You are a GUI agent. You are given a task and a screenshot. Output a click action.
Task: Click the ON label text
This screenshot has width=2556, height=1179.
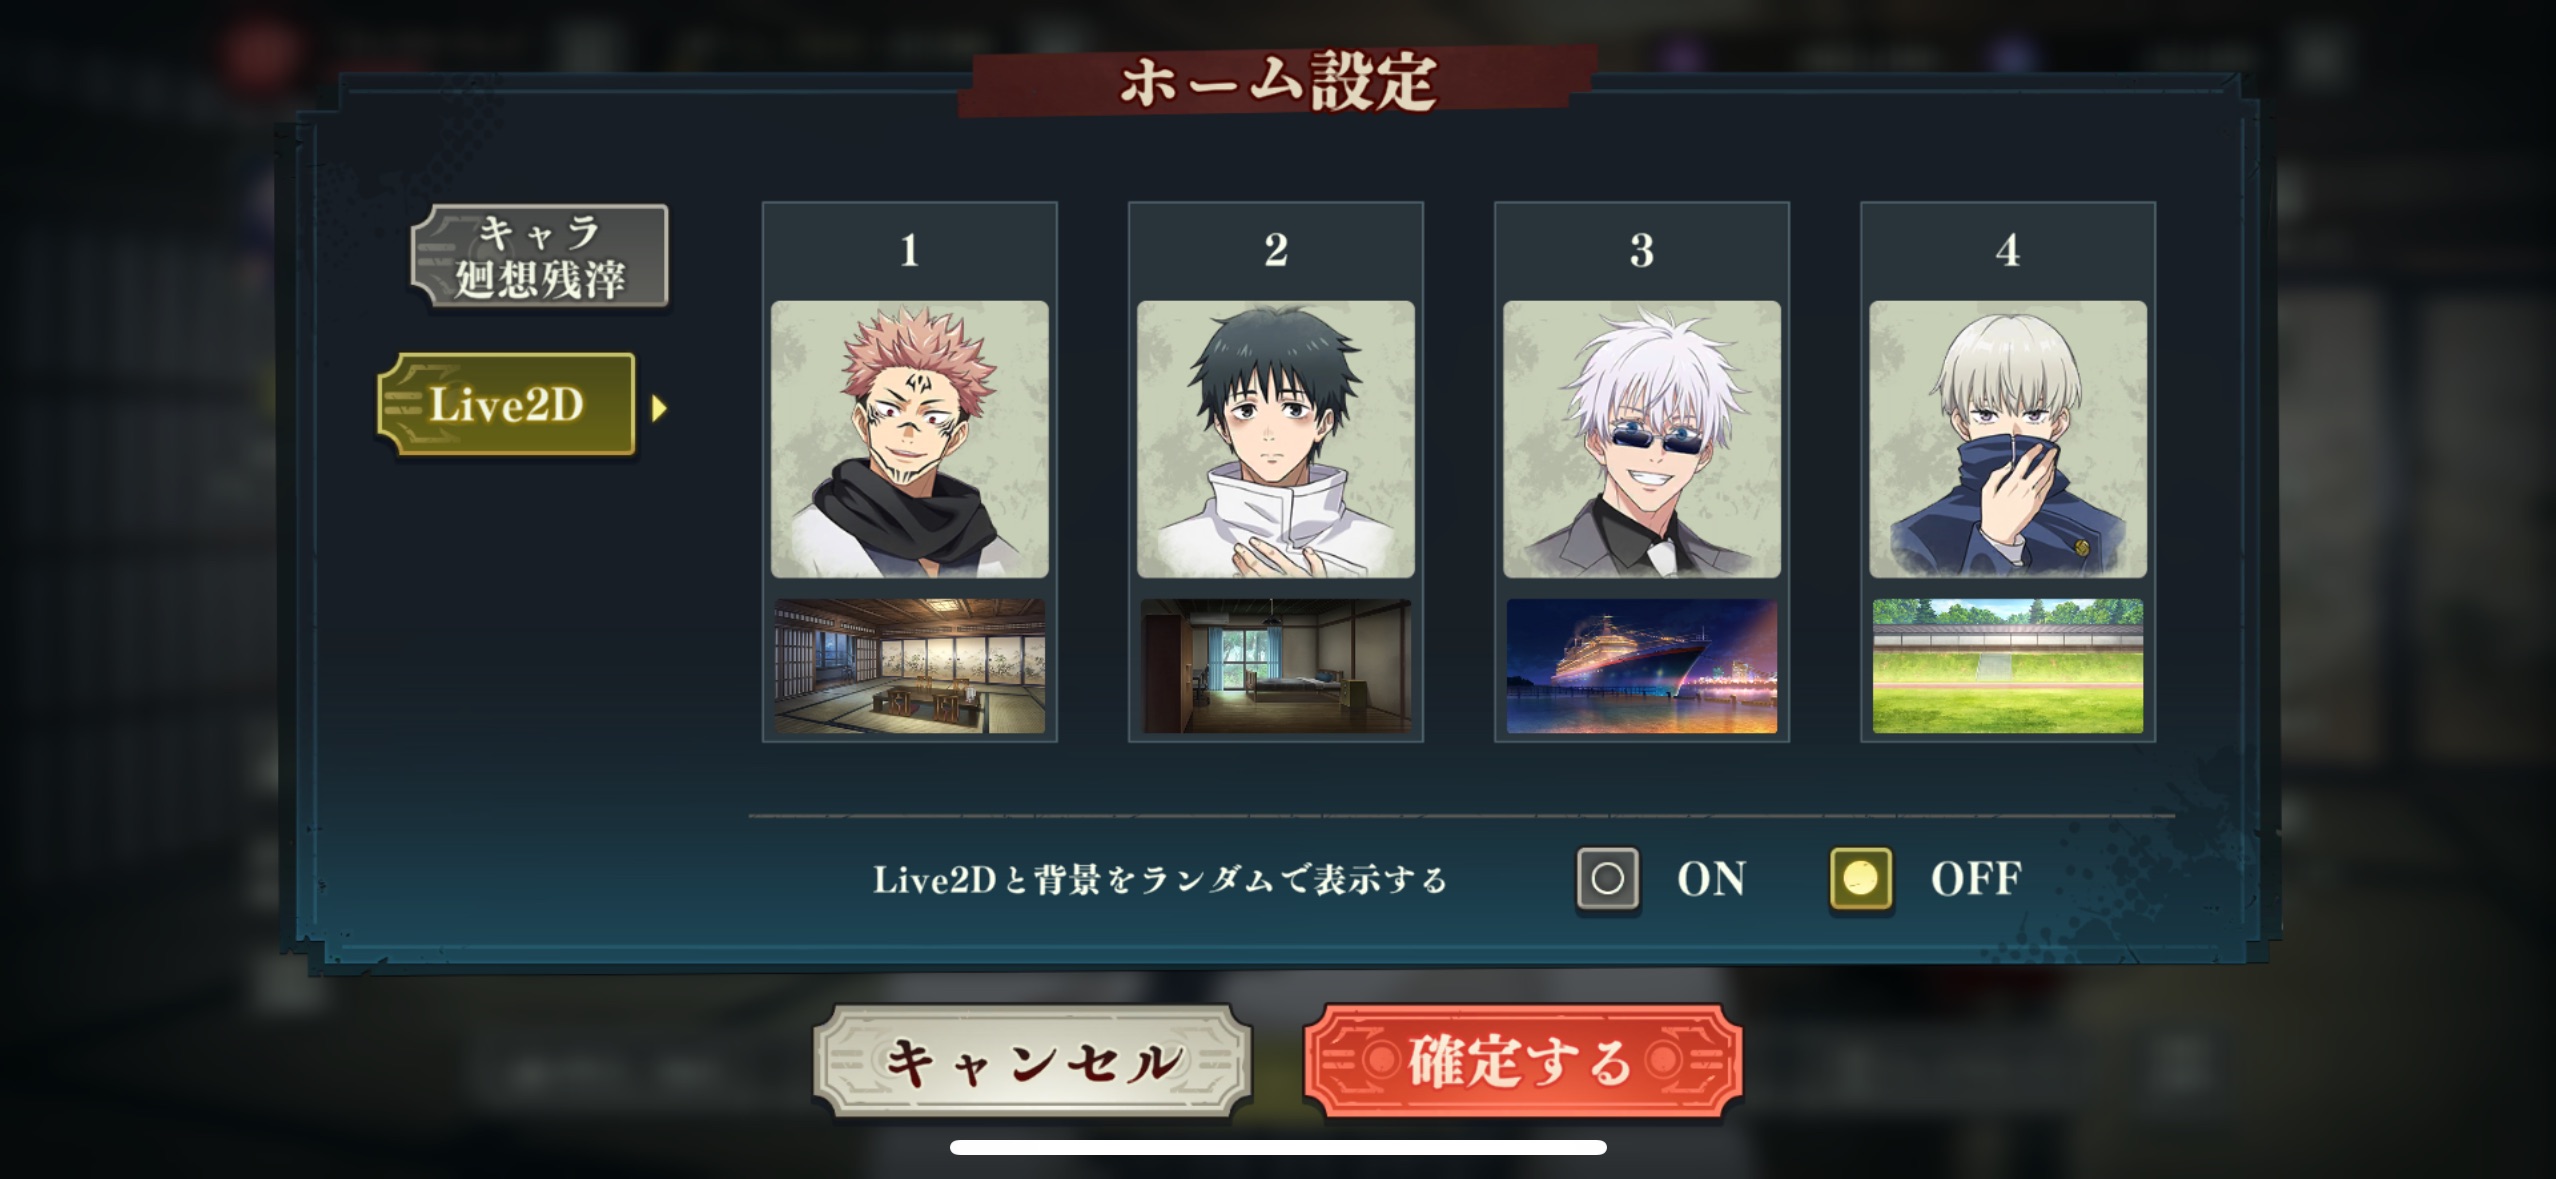[1711, 879]
